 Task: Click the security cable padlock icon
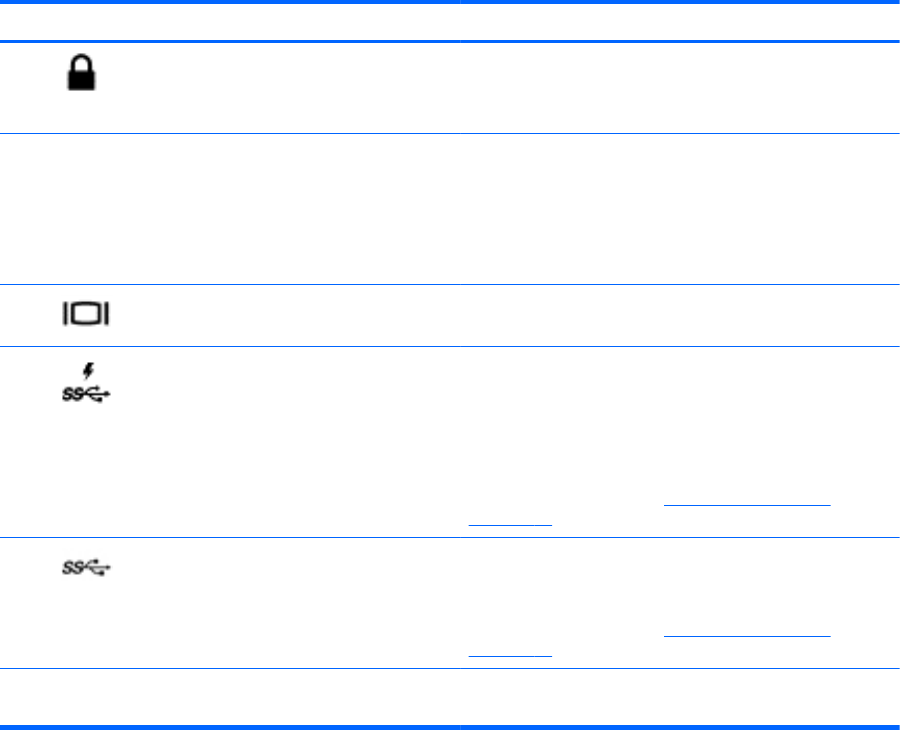[82, 74]
